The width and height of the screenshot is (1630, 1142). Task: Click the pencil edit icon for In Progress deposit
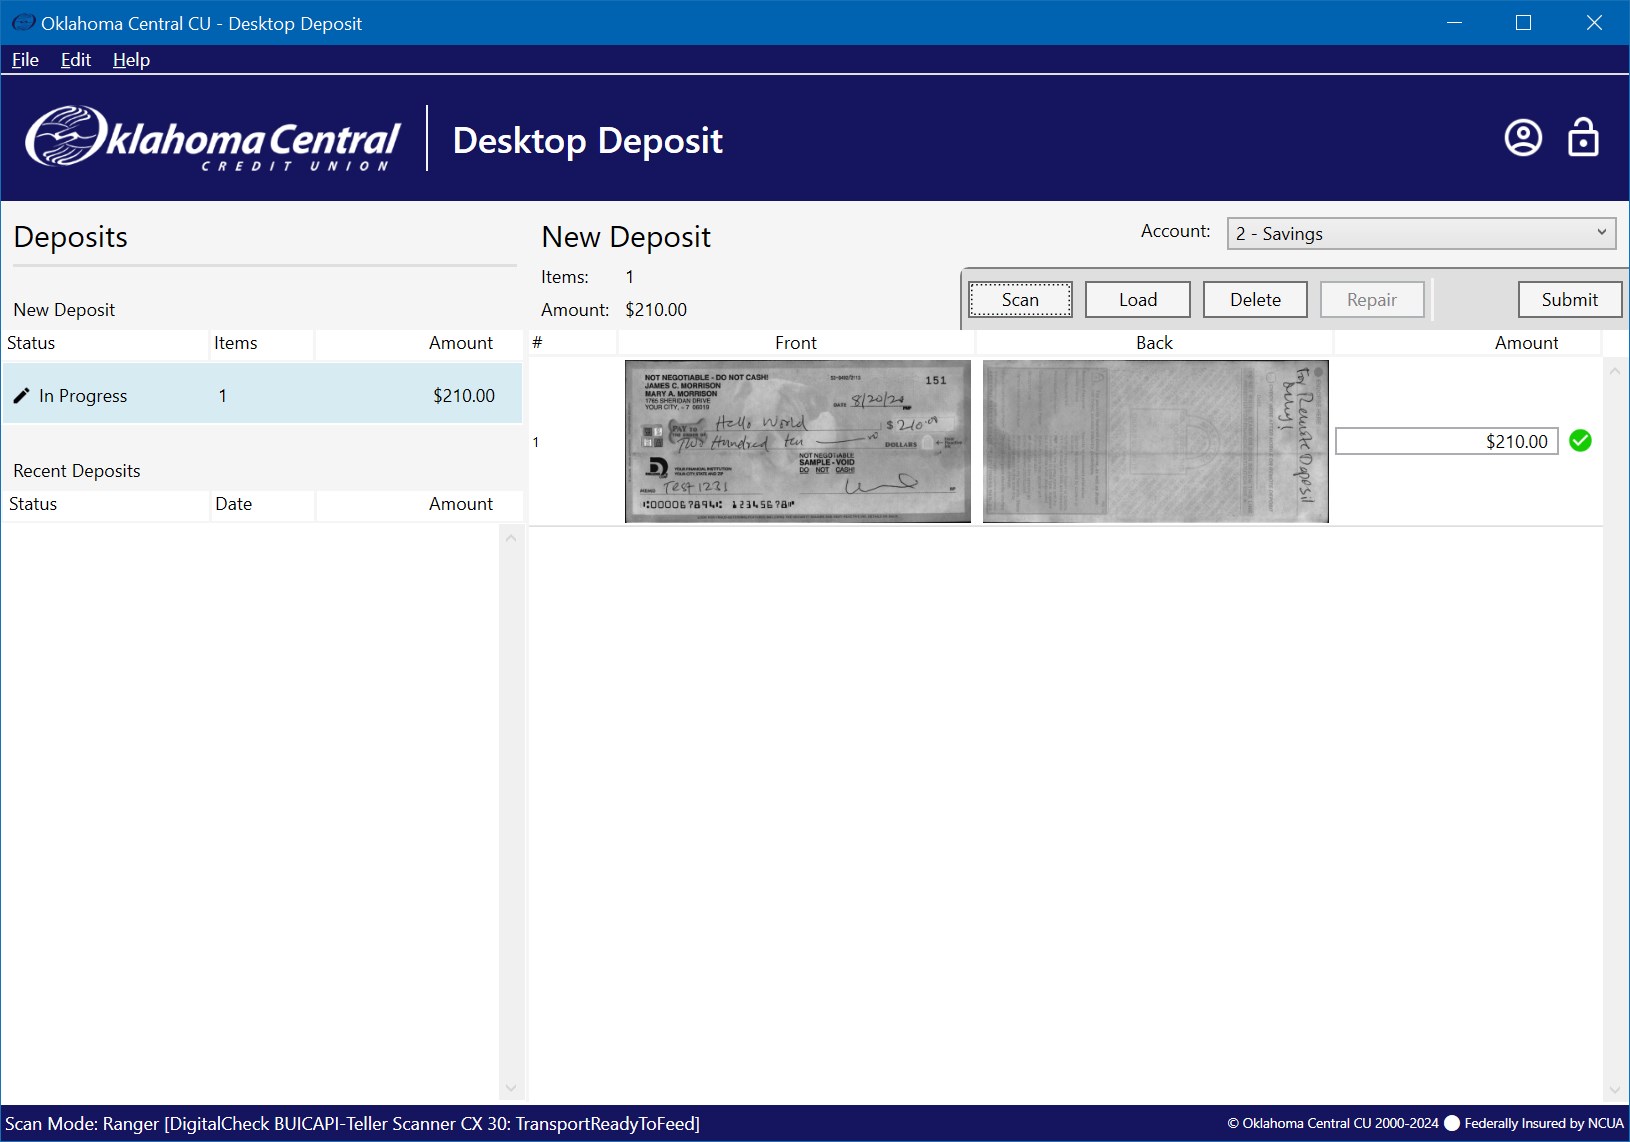pos(21,396)
